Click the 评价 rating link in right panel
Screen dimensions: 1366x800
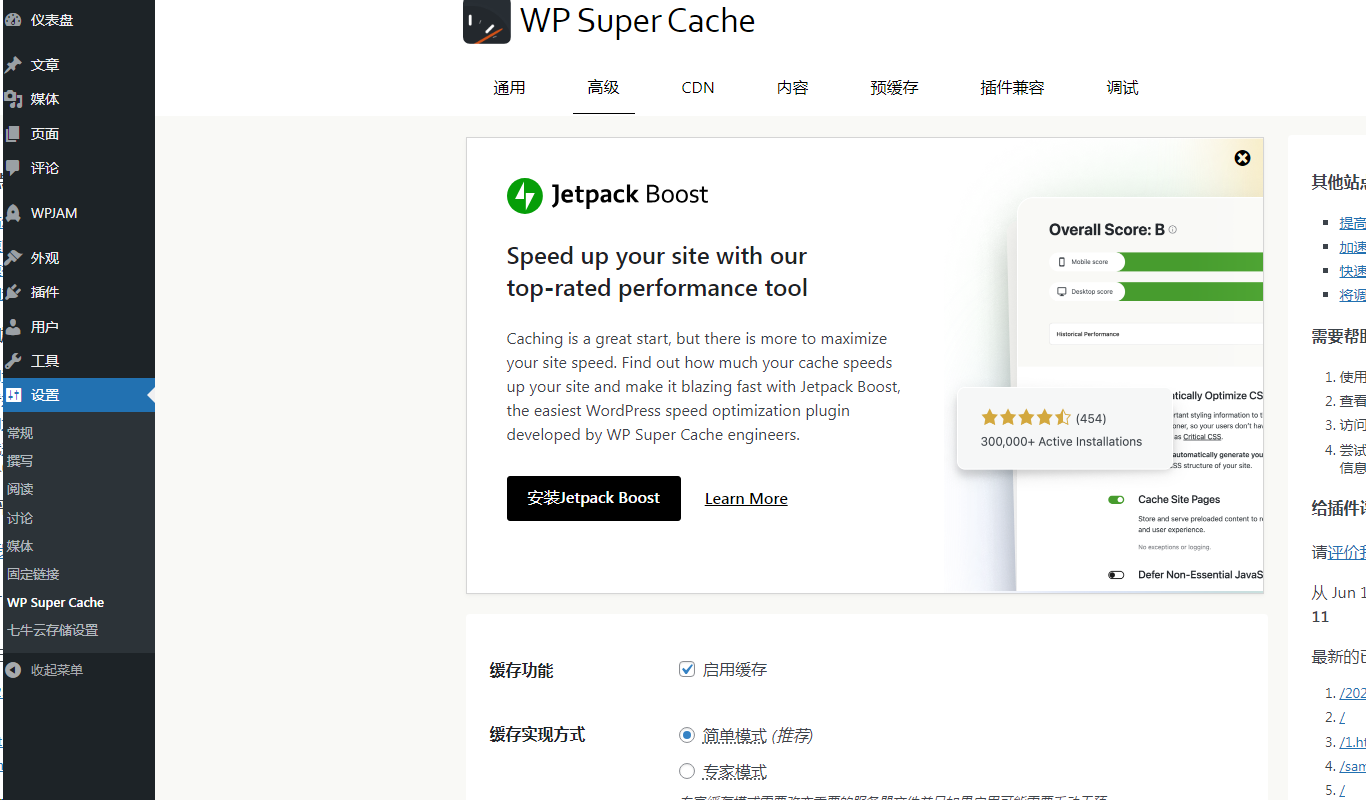coord(1347,552)
